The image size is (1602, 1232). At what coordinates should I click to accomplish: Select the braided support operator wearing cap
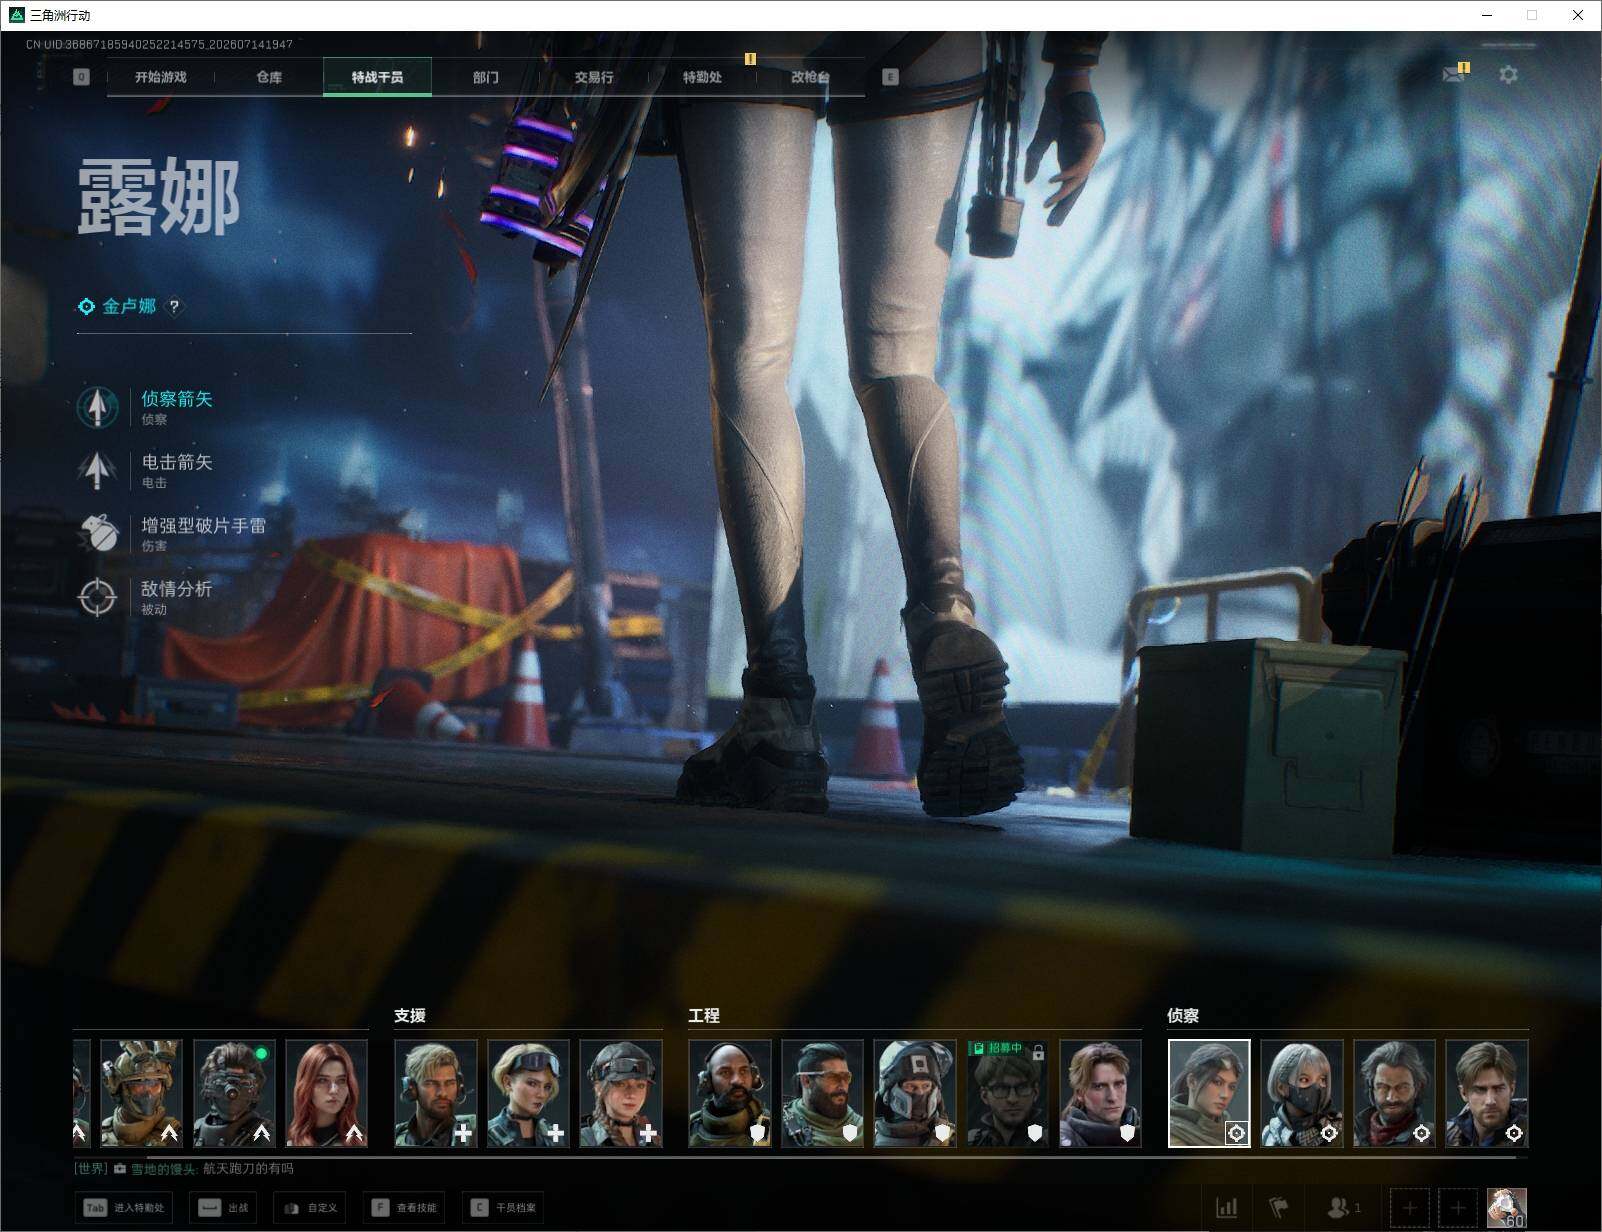[621, 1093]
